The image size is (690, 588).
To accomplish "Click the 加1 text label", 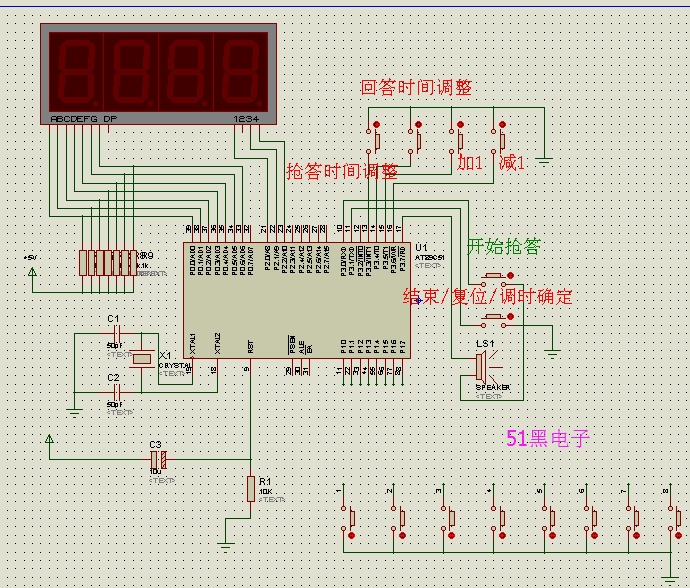I will [470, 163].
